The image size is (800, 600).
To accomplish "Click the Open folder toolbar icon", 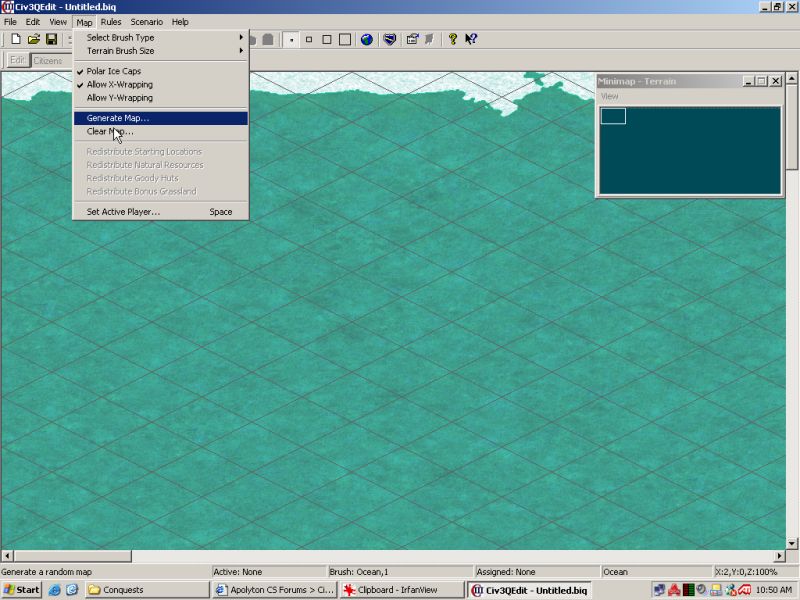I will click(33, 39).
